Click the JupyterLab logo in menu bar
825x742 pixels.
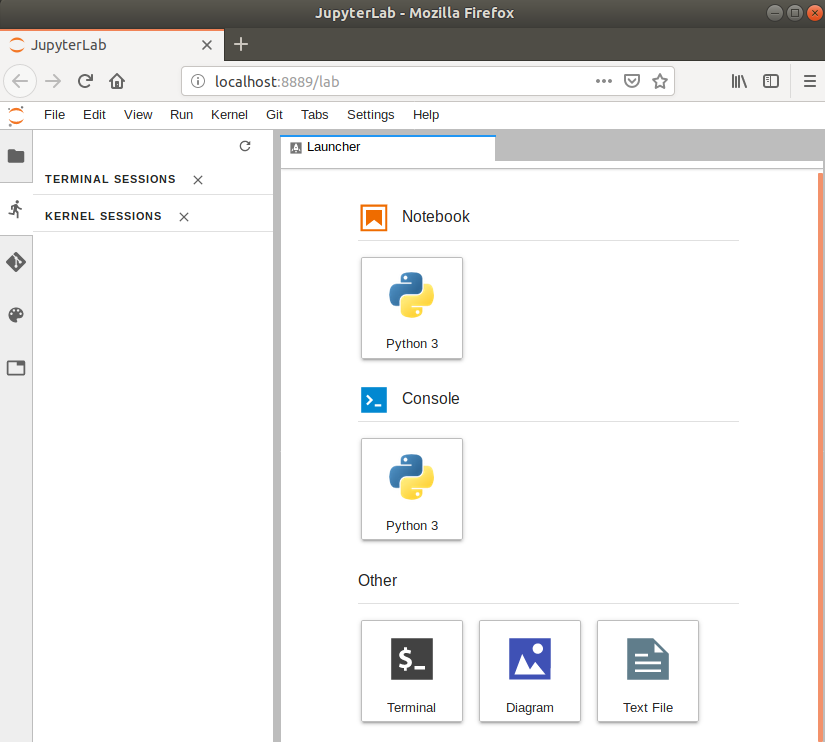16,115
